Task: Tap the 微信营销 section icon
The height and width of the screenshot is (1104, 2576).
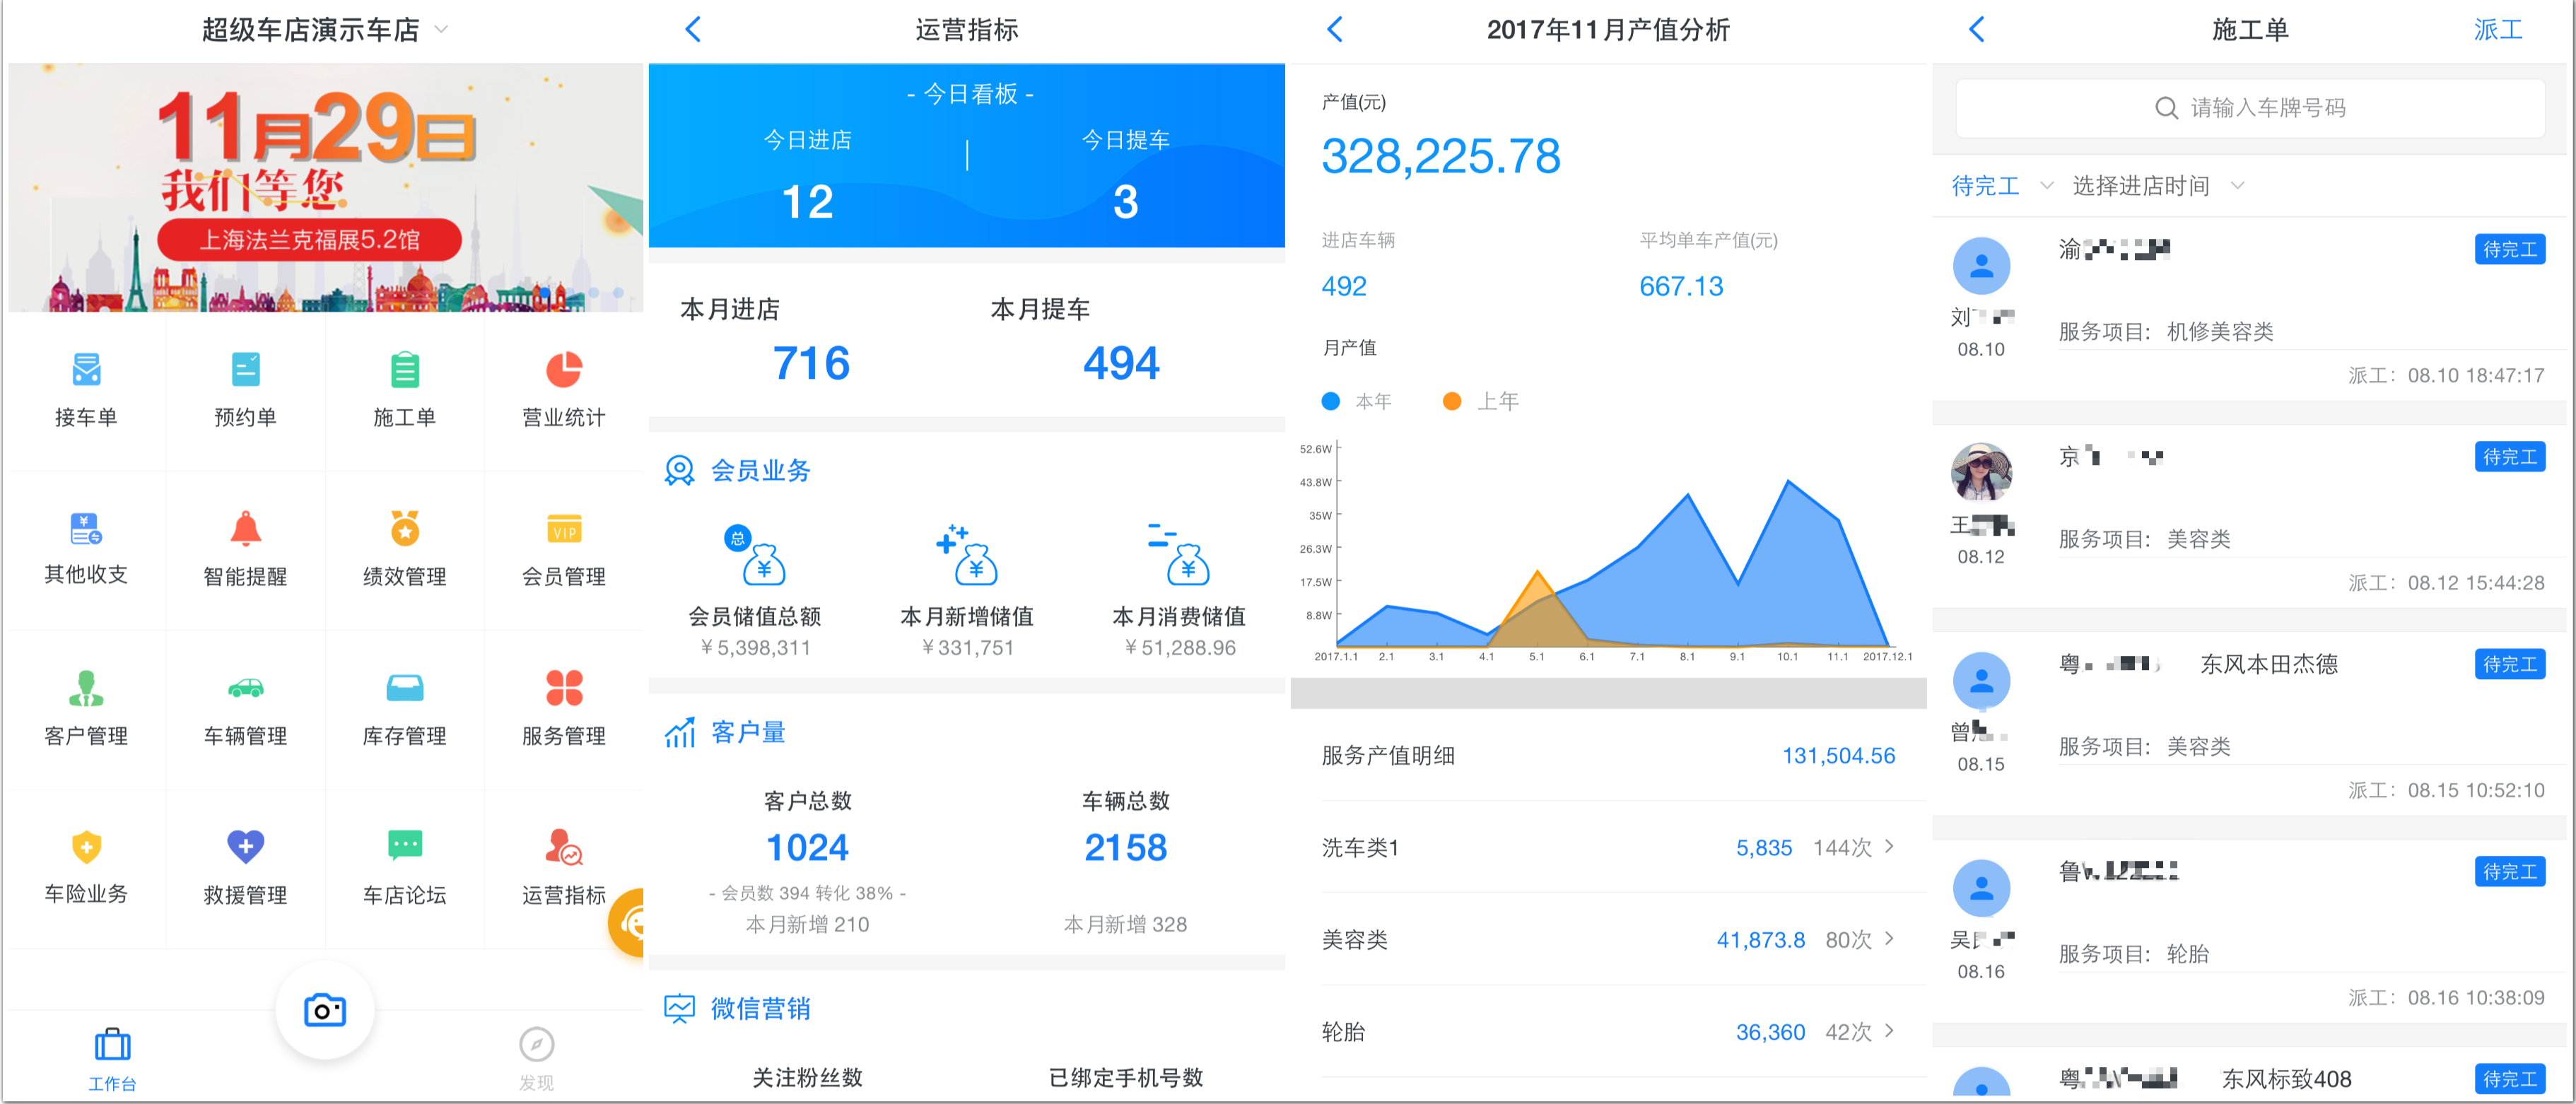Action: tap(680, 1008)
